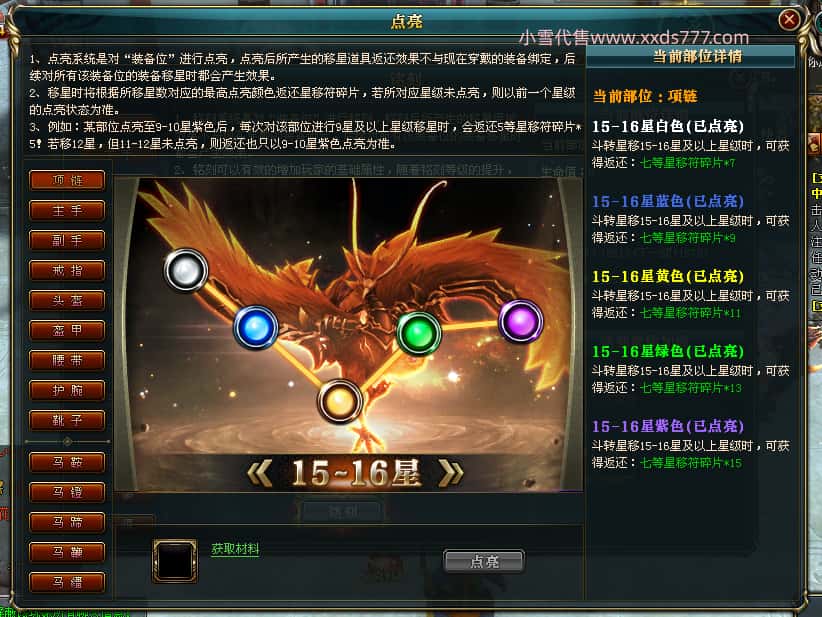This screenshot has width=822, height=617.
Task: Close the 点亮 window
Action: pyautogui.click(x=789, y=20)
